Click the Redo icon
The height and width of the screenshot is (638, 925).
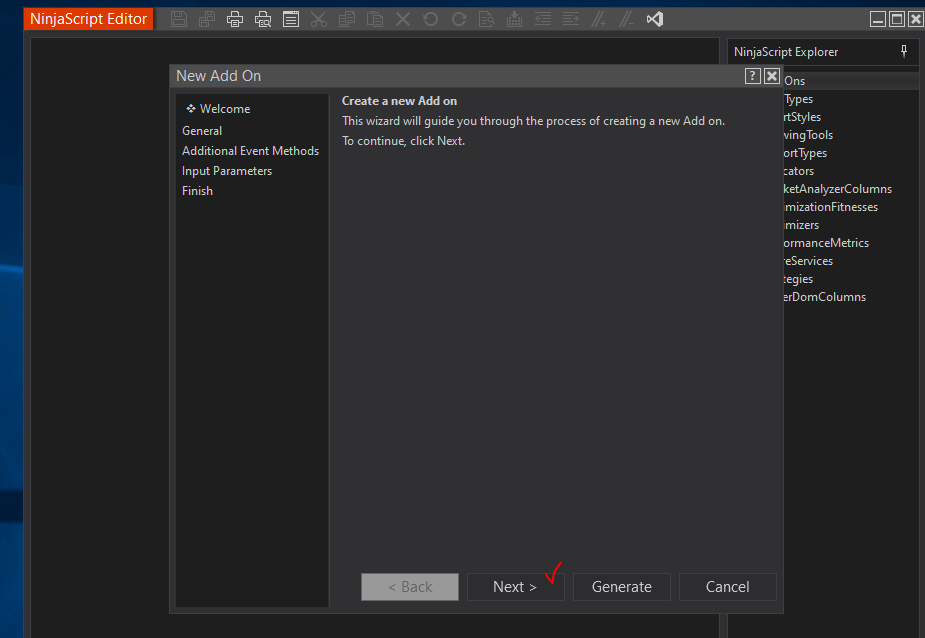click(459, 19)
